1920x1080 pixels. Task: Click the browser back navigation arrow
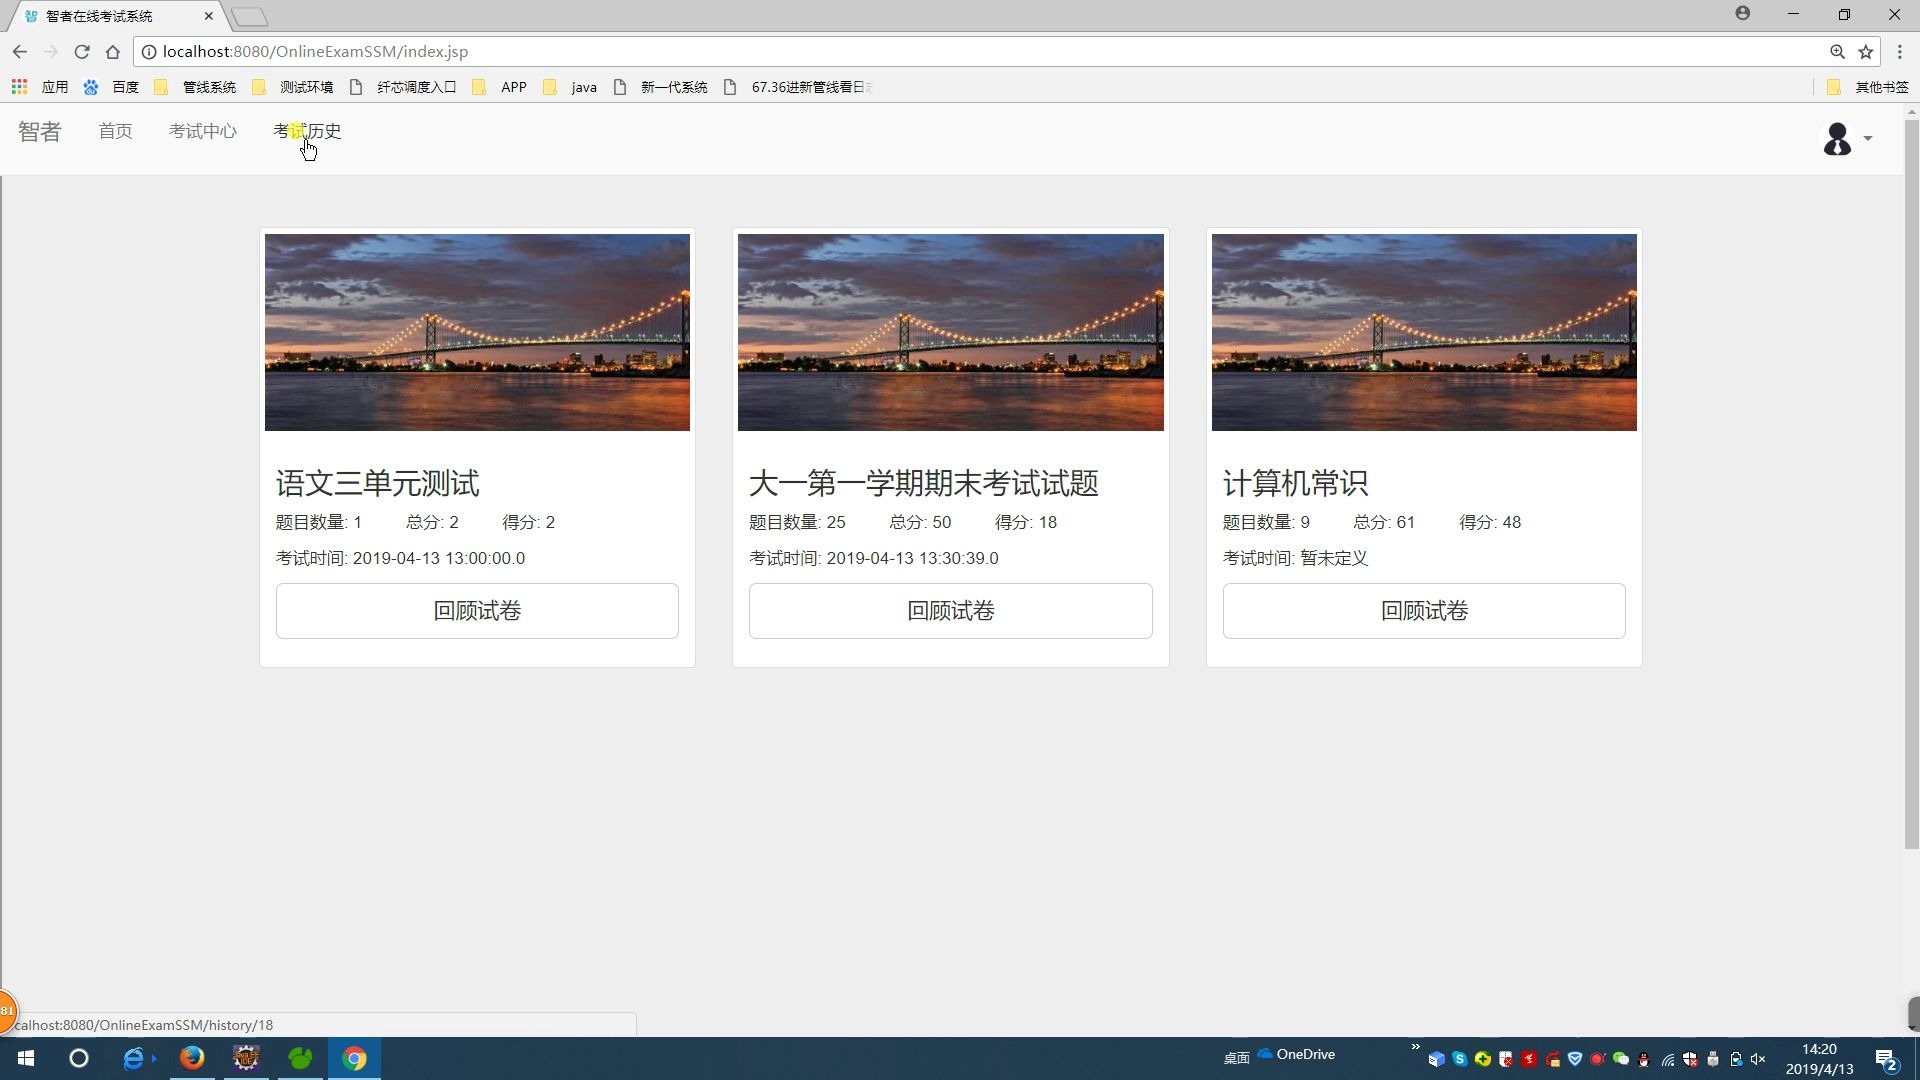(x=20, y=51)
